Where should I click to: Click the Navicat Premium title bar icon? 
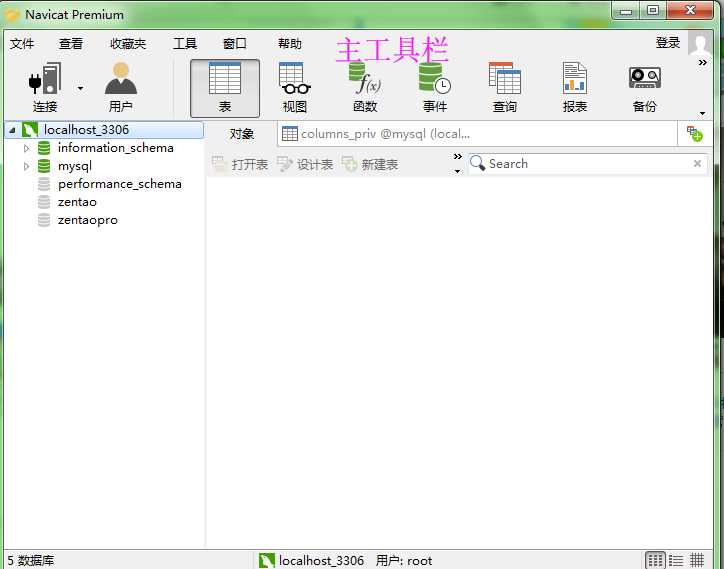12,15
